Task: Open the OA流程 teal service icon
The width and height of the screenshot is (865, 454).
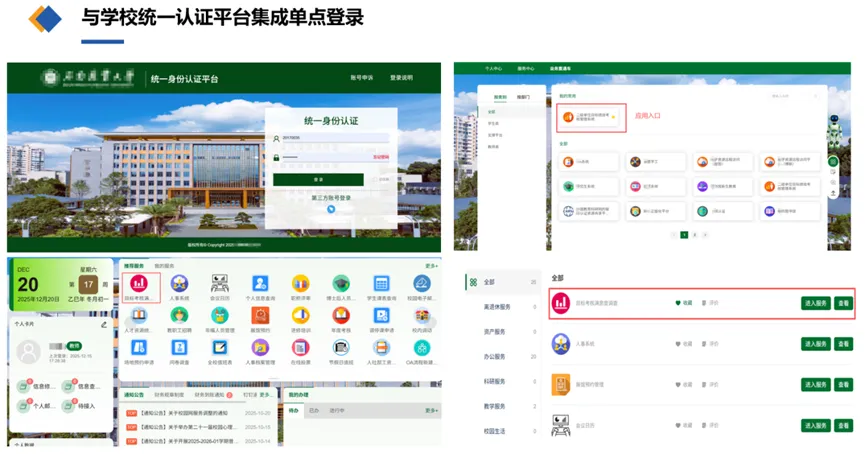Action: pyautogui.click(x=422, y=348)
